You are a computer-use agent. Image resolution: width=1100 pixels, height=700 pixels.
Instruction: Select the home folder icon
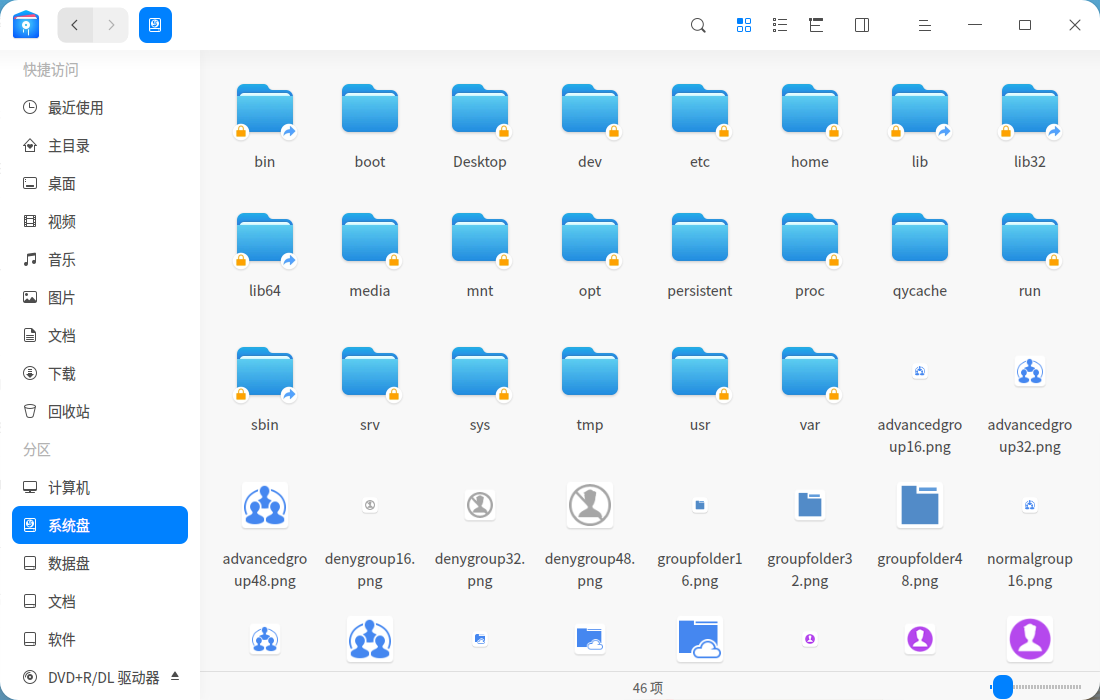810,111
